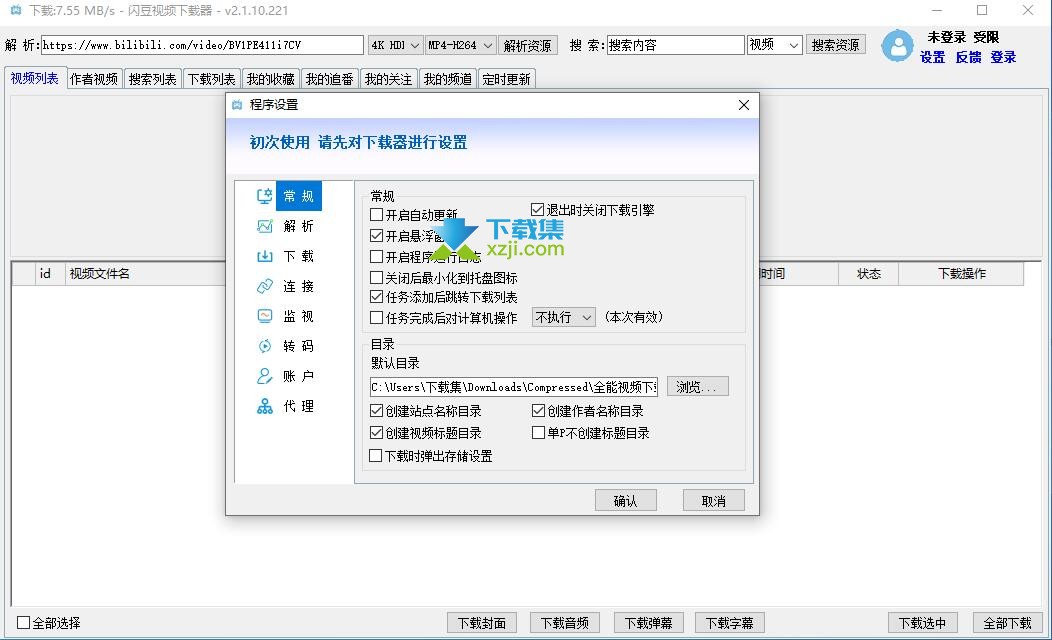Click the 取消 button
Viewport: 1052px width, 640px height.
pos(713,500)
